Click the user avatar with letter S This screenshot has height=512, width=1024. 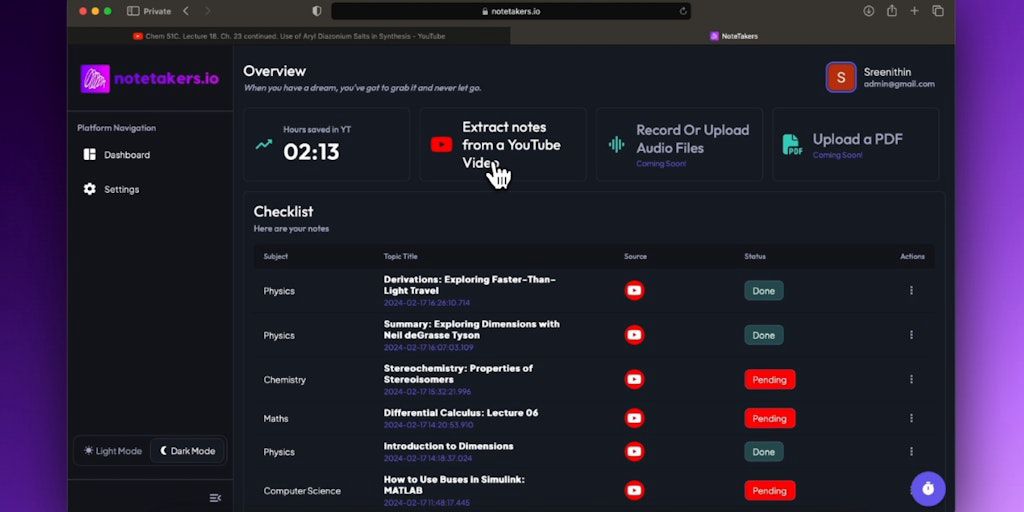(840, 77)
